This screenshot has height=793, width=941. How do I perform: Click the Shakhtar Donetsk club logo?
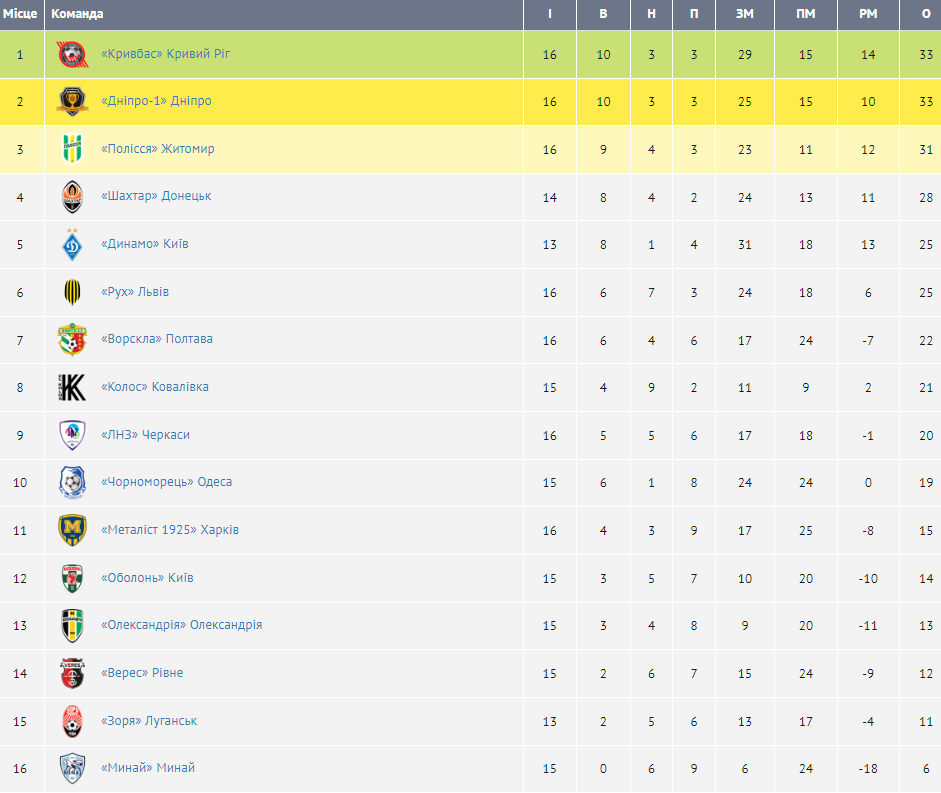72,197
